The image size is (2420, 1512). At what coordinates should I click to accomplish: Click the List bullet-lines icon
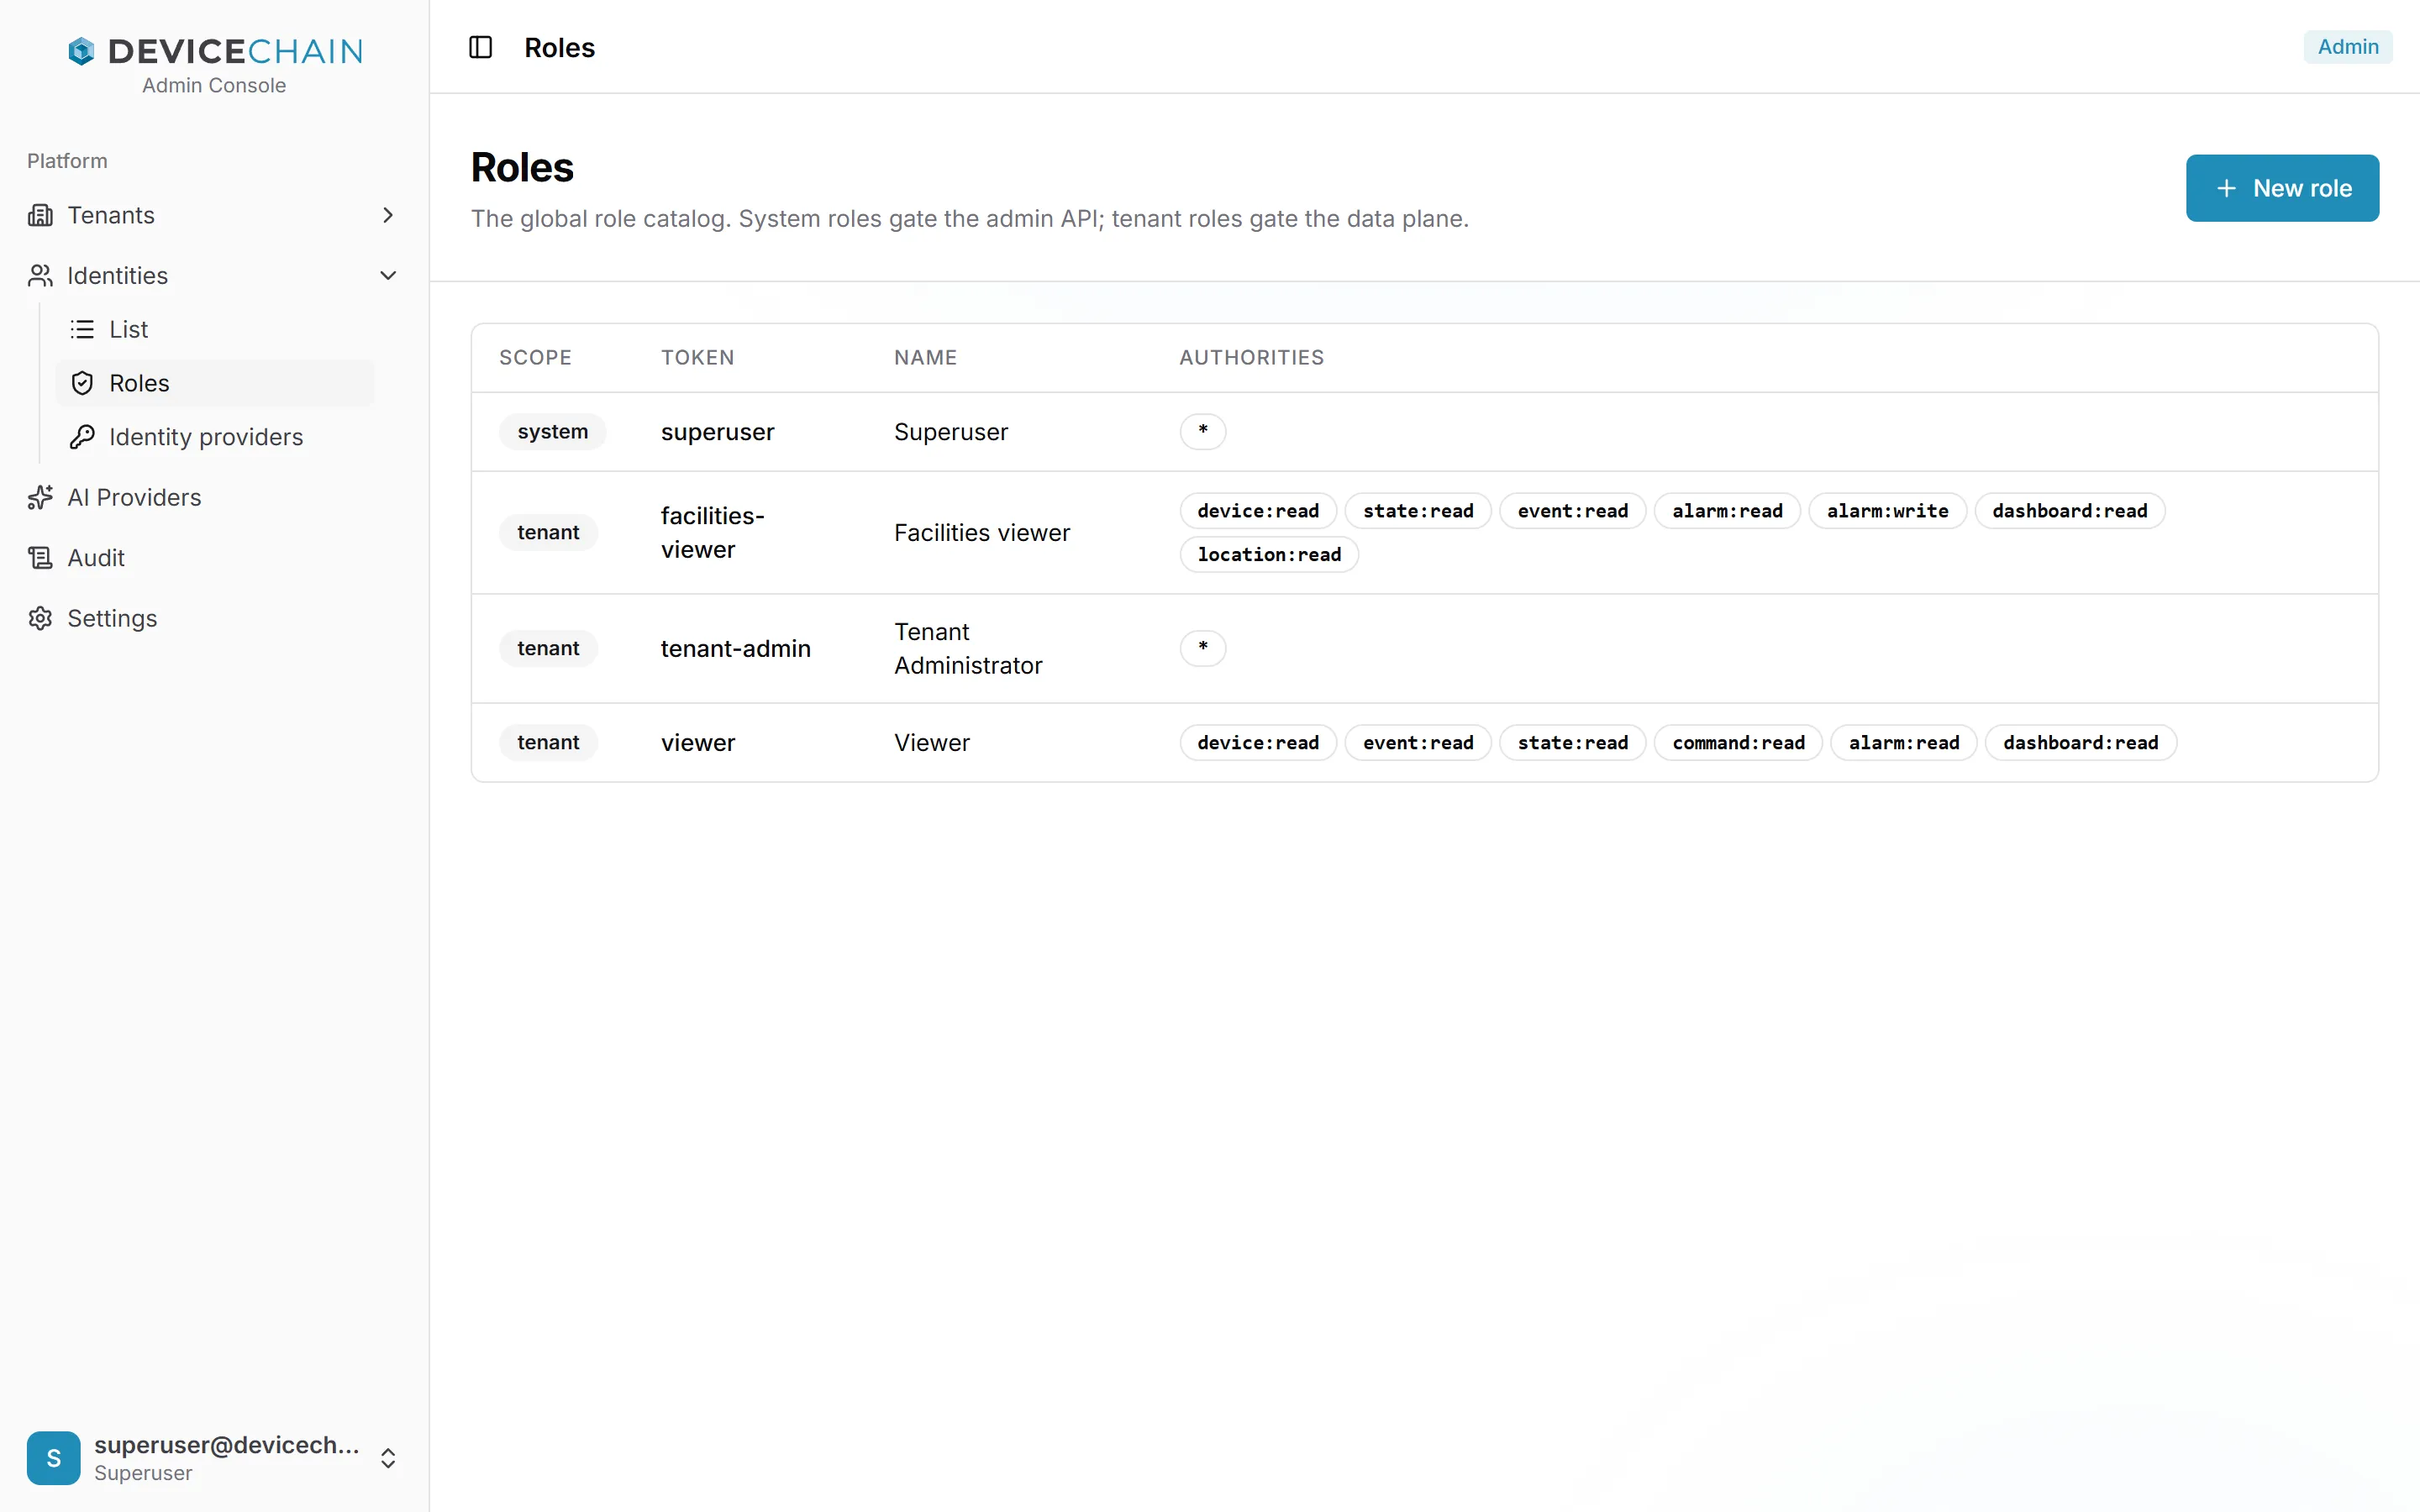tap(82, 329)
